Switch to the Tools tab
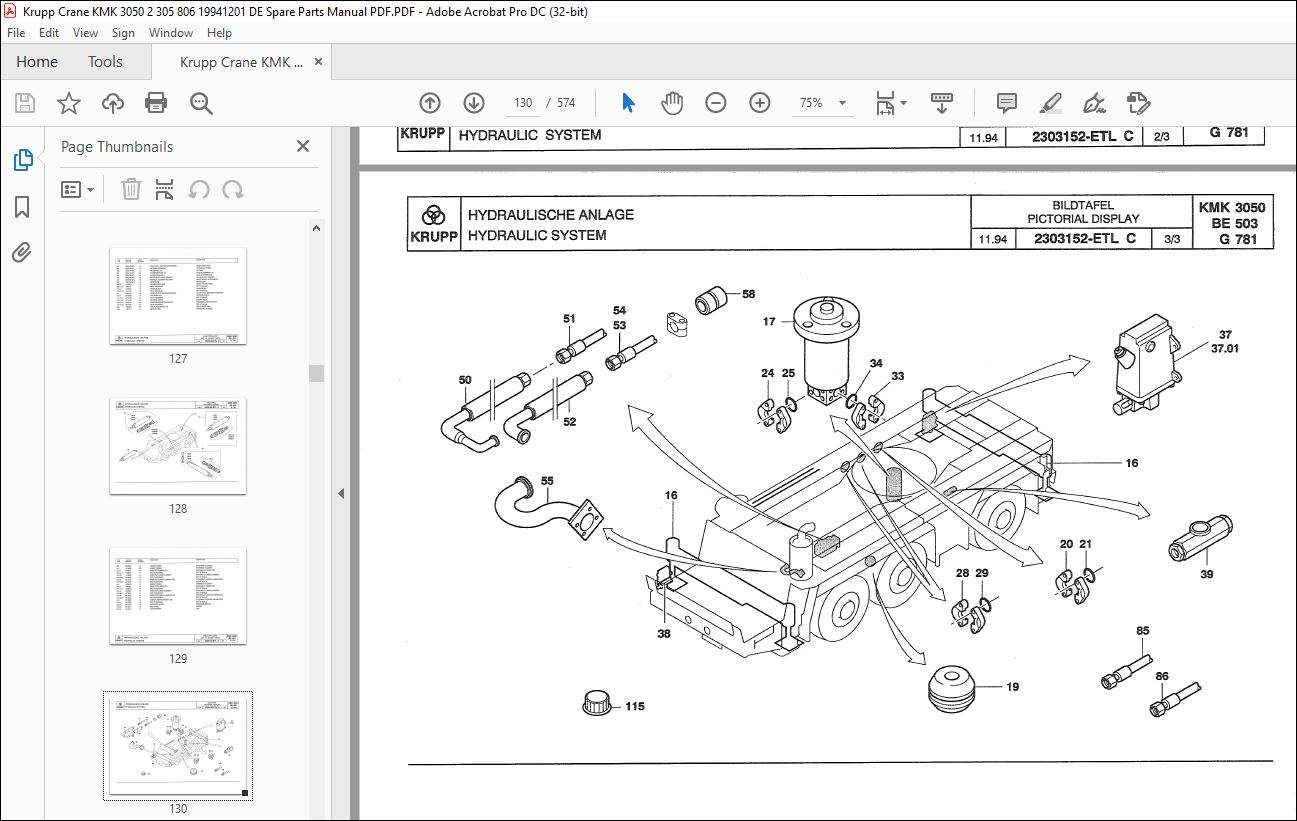The height and width of the screenshot is (821, 1297). 105,62
